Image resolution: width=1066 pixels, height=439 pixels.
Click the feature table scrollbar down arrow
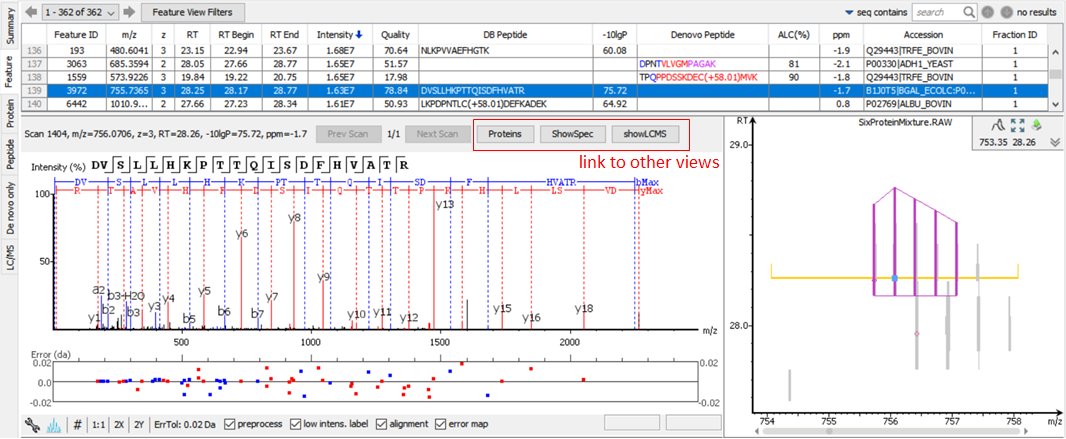[1053, 104]
